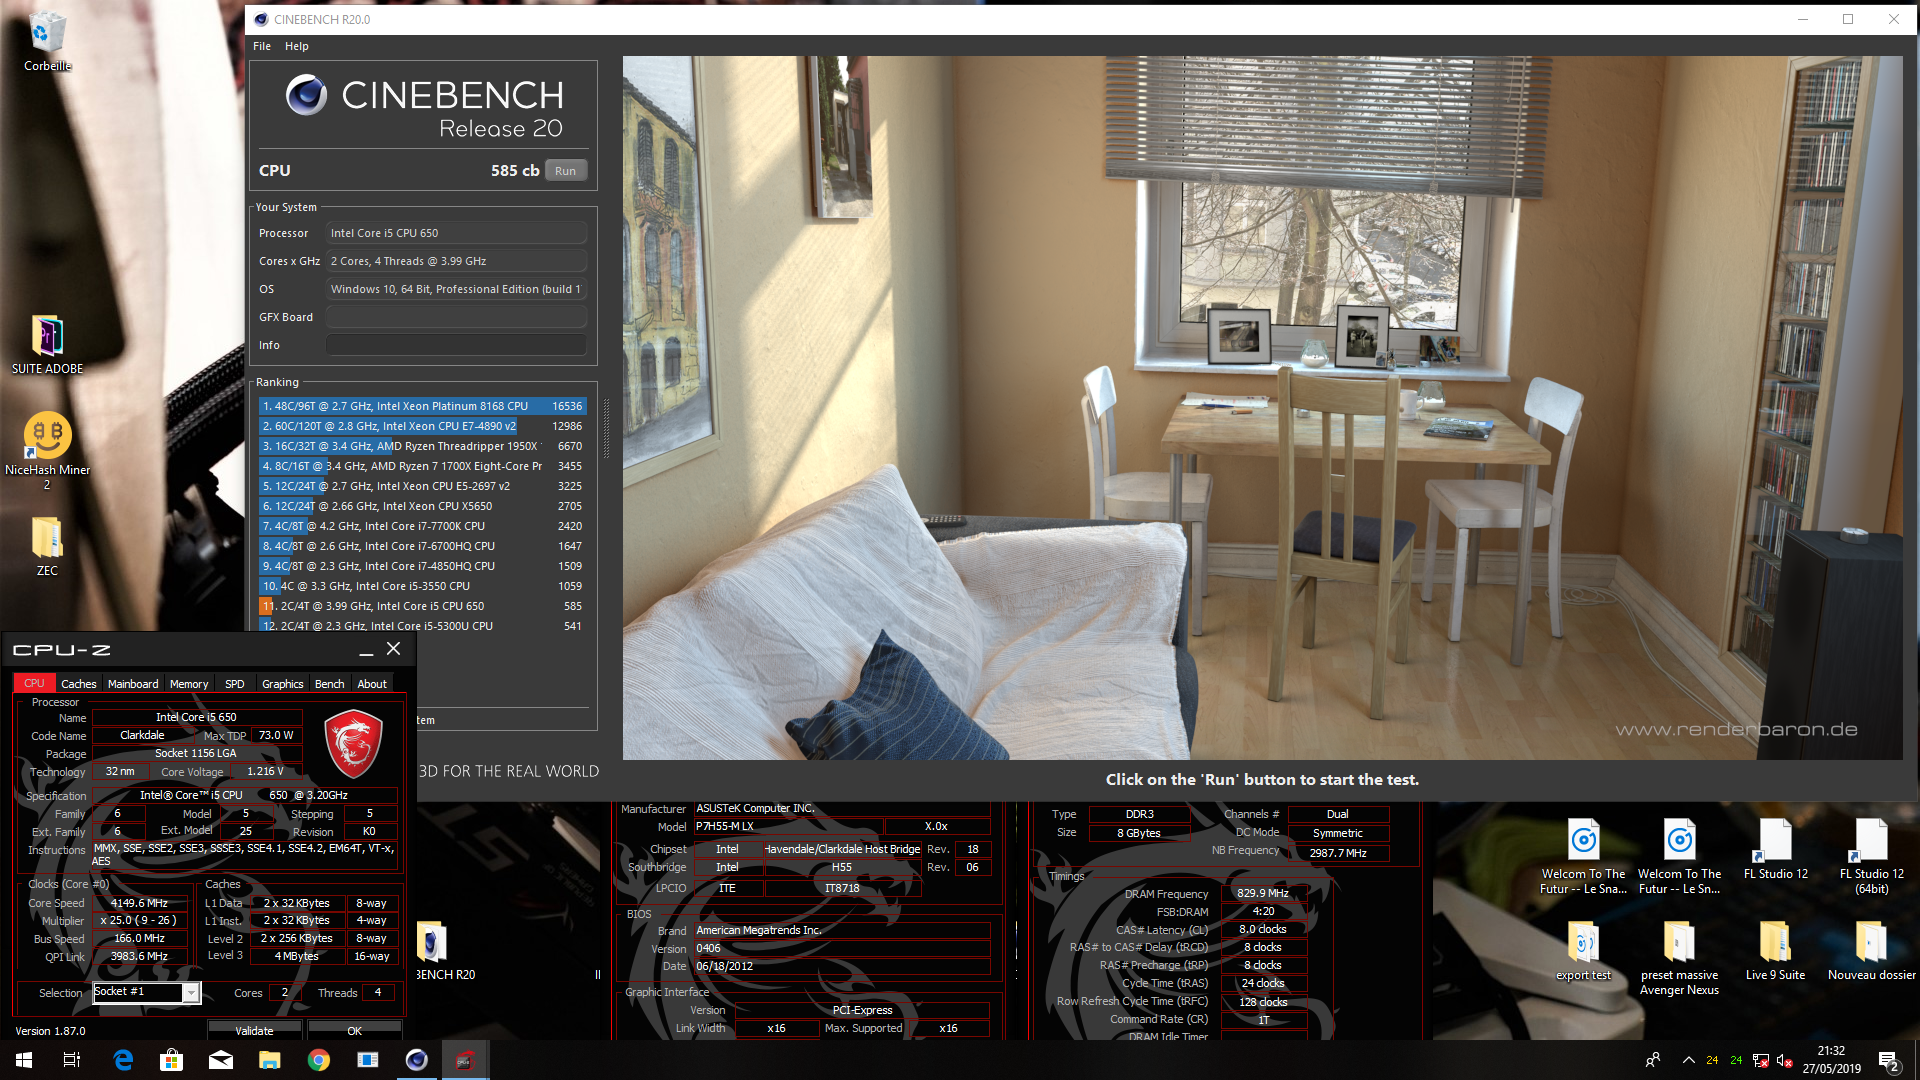
Task: Open the export test folder
Action: click(1583, 951)
